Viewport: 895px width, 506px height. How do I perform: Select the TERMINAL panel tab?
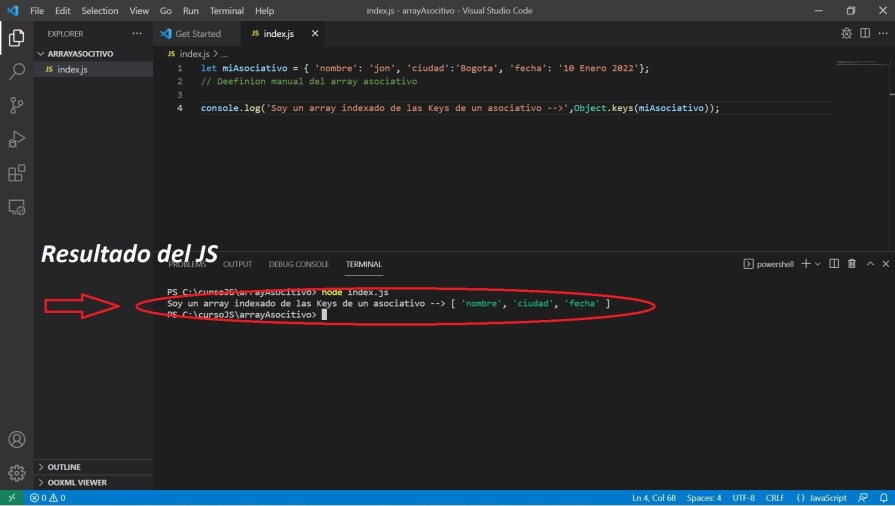click(x=364, y=264)
